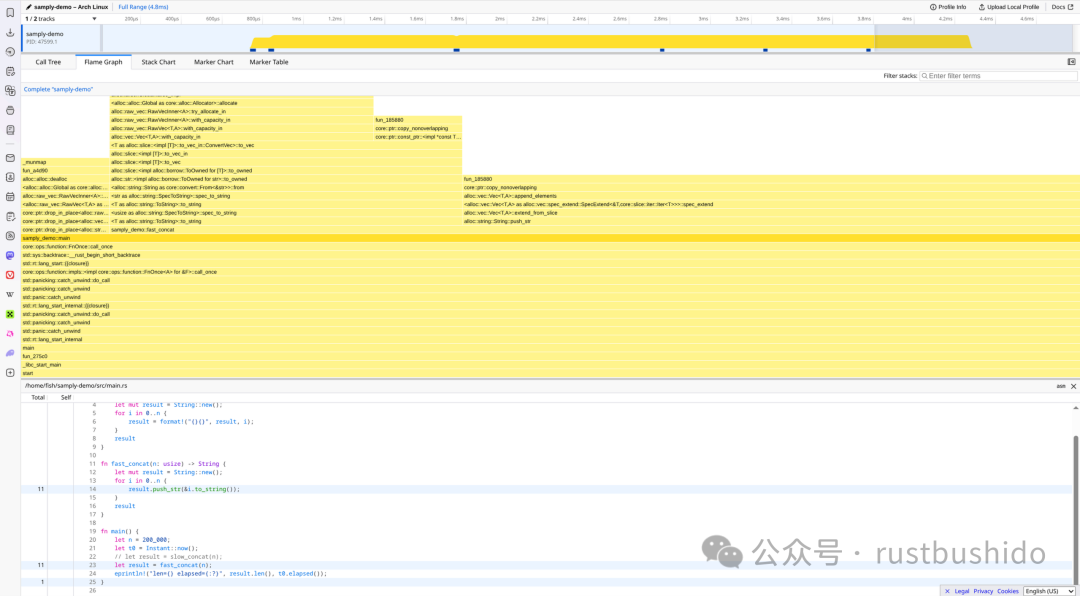
Task: Close the source code view
Action: pyautogui.click(x=1073, y=387)
